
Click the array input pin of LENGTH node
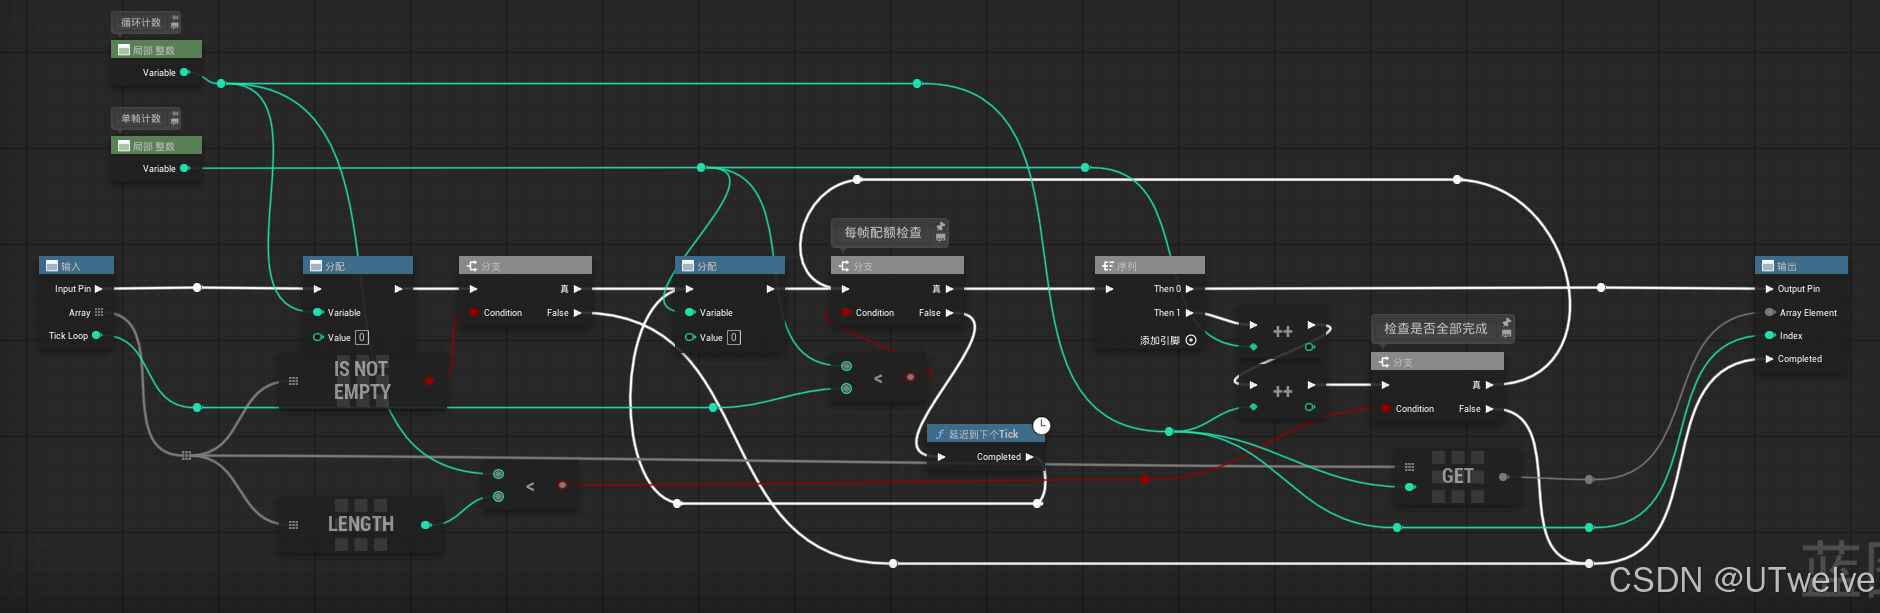[x=293, y=524]
